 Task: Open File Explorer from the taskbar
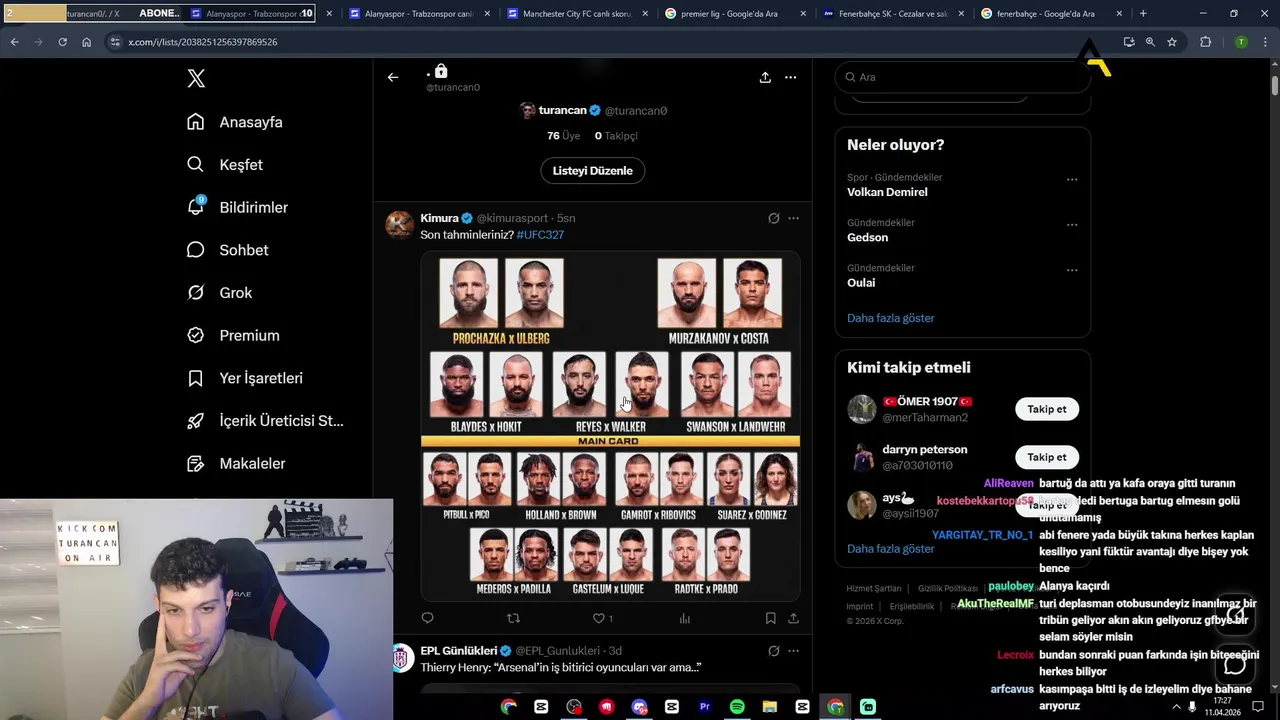click(x=770, y=707)
